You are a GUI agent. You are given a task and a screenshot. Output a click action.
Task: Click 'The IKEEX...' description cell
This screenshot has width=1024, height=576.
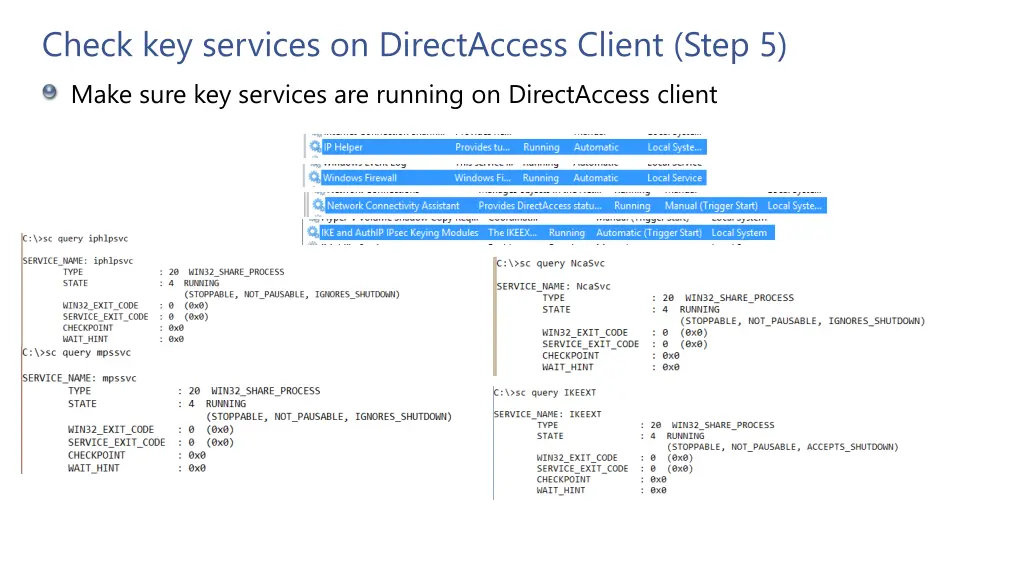coord(513,232)
